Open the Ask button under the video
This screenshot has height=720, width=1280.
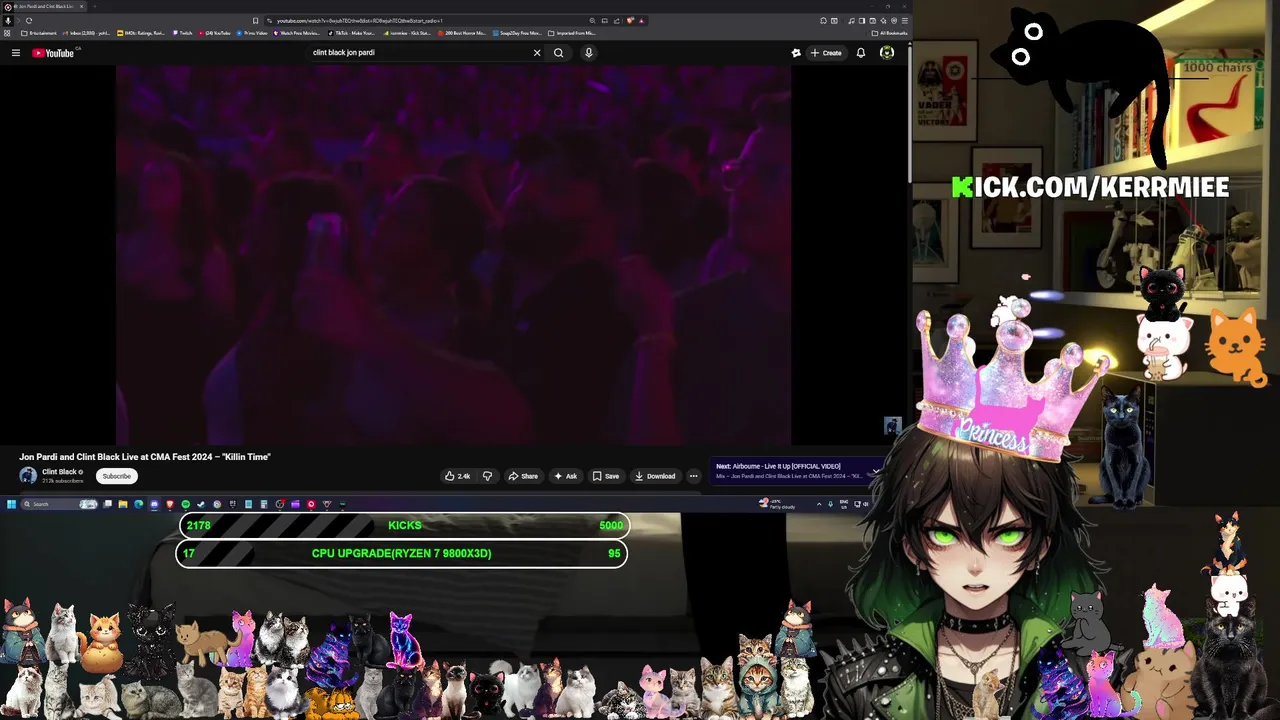pyautogui.click(x=566, y=476)
